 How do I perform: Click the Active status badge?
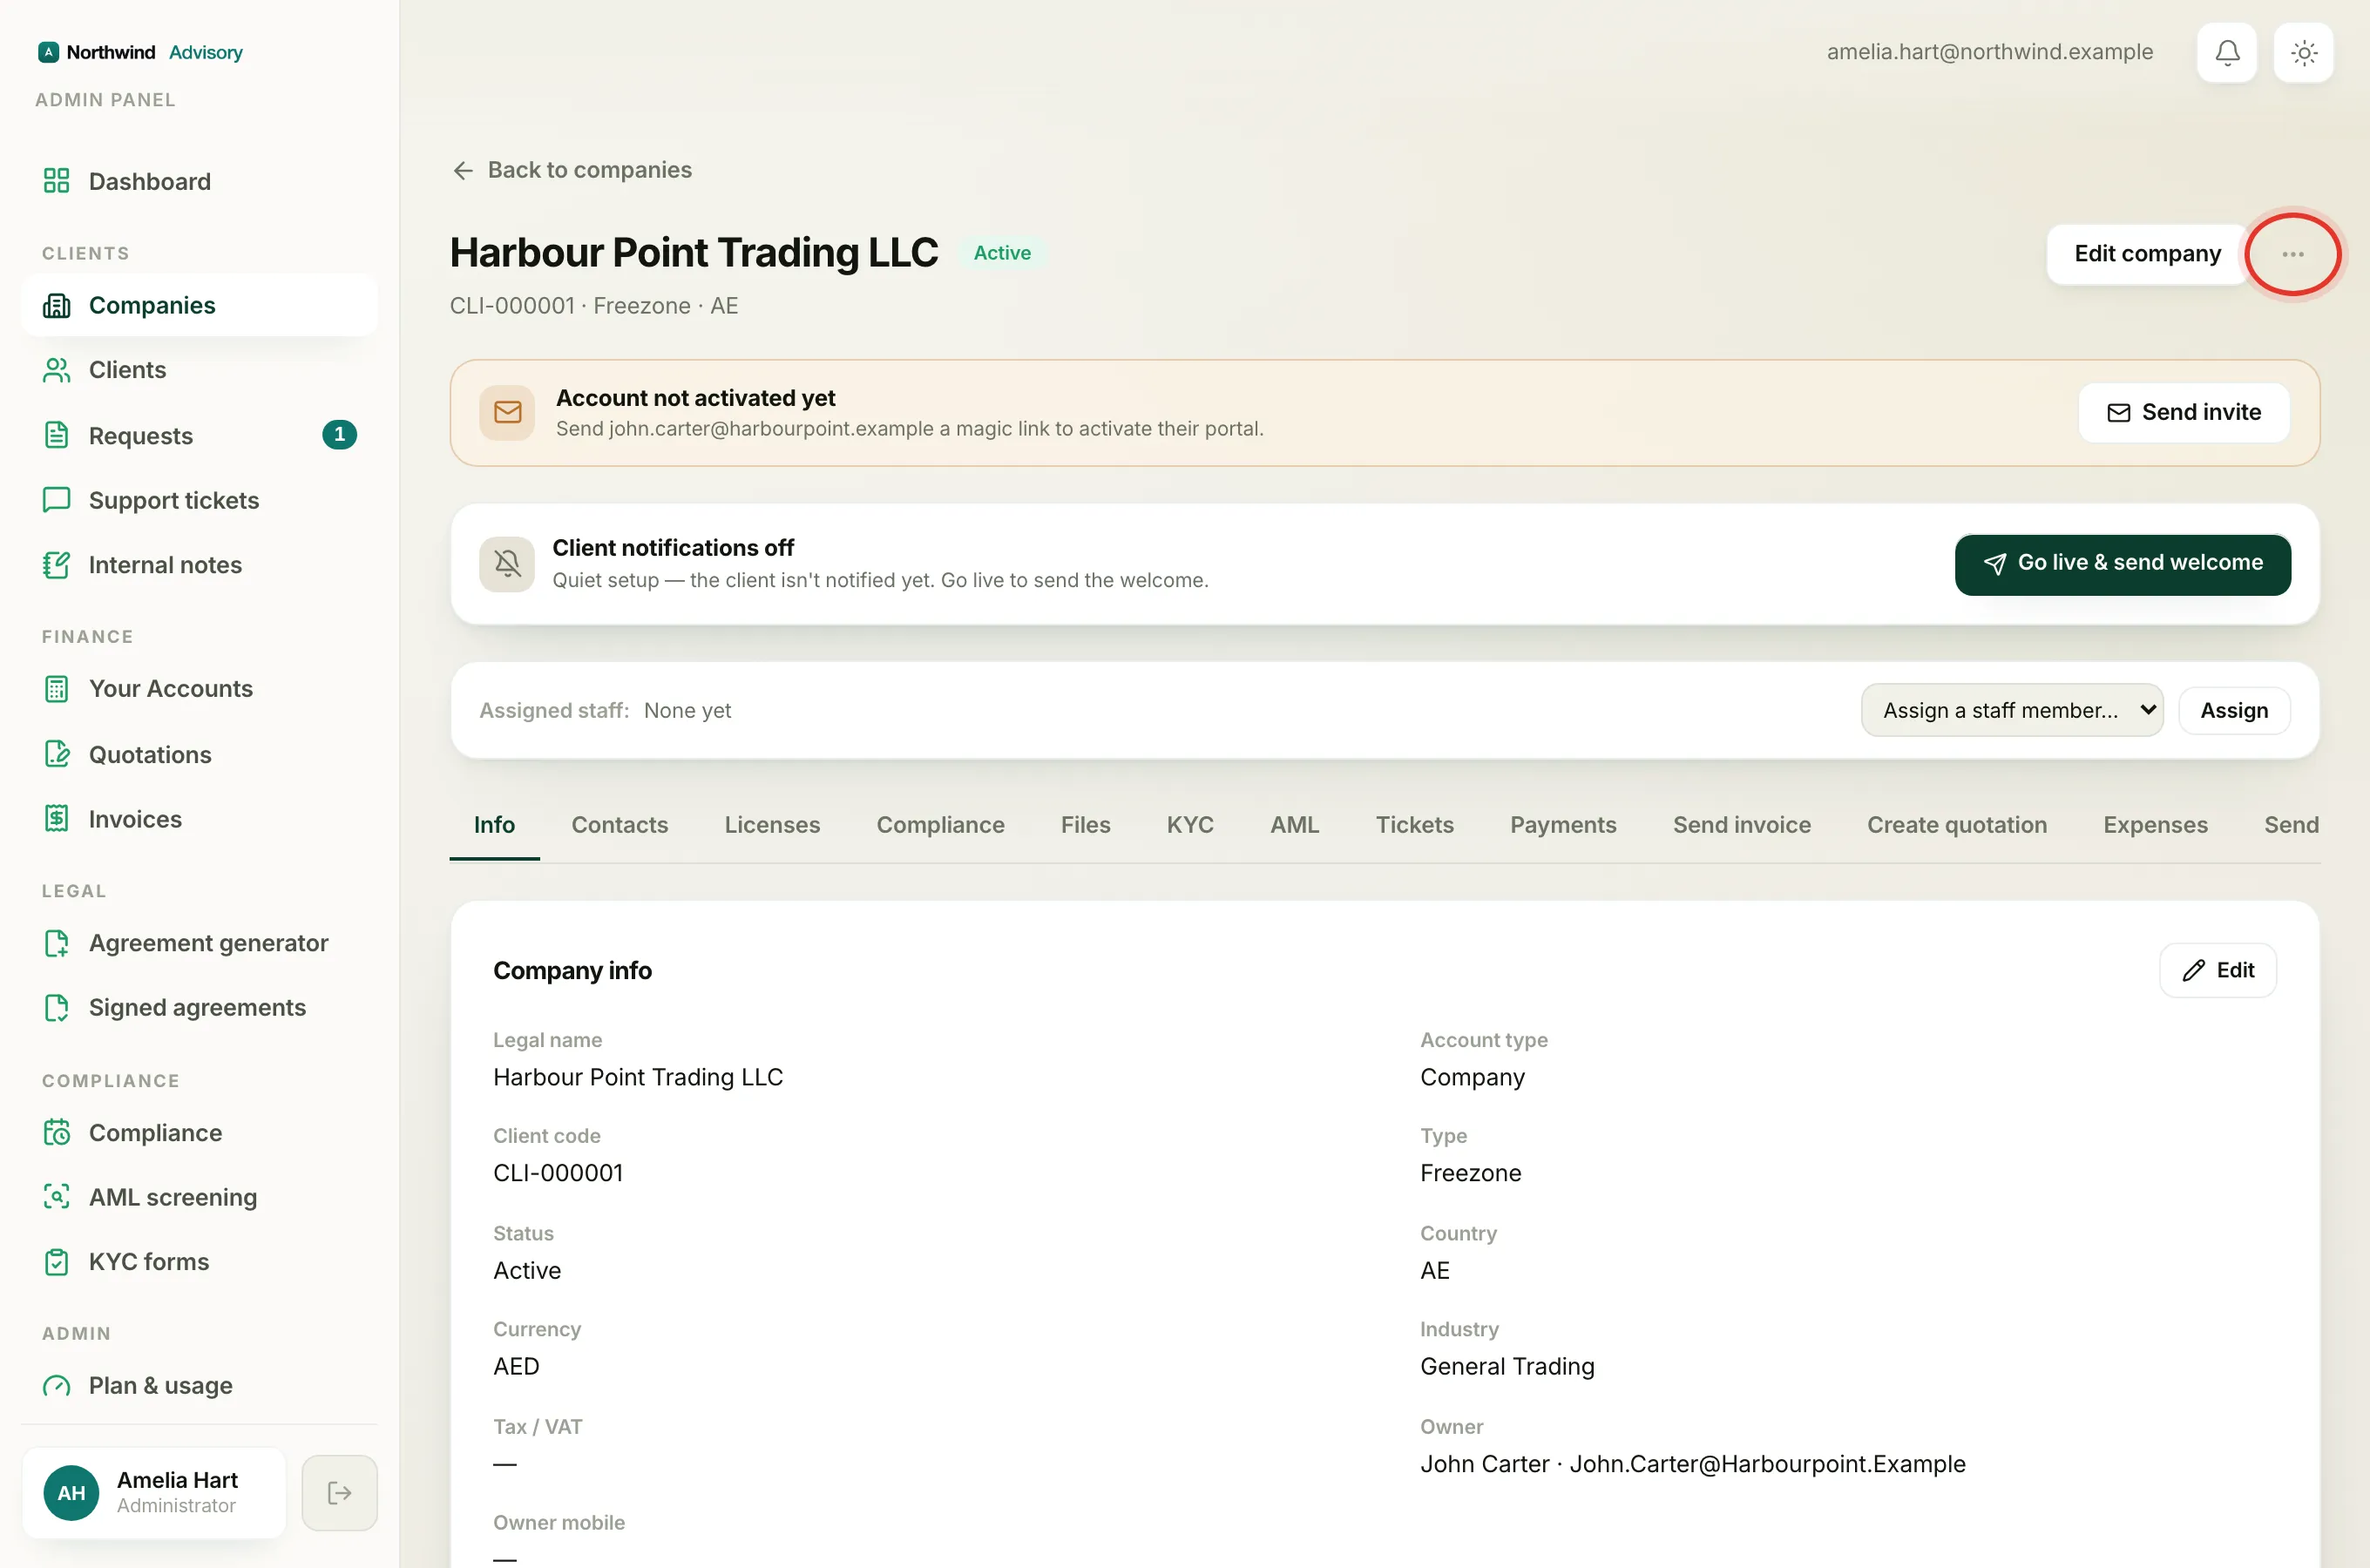tap(1002, 253)
